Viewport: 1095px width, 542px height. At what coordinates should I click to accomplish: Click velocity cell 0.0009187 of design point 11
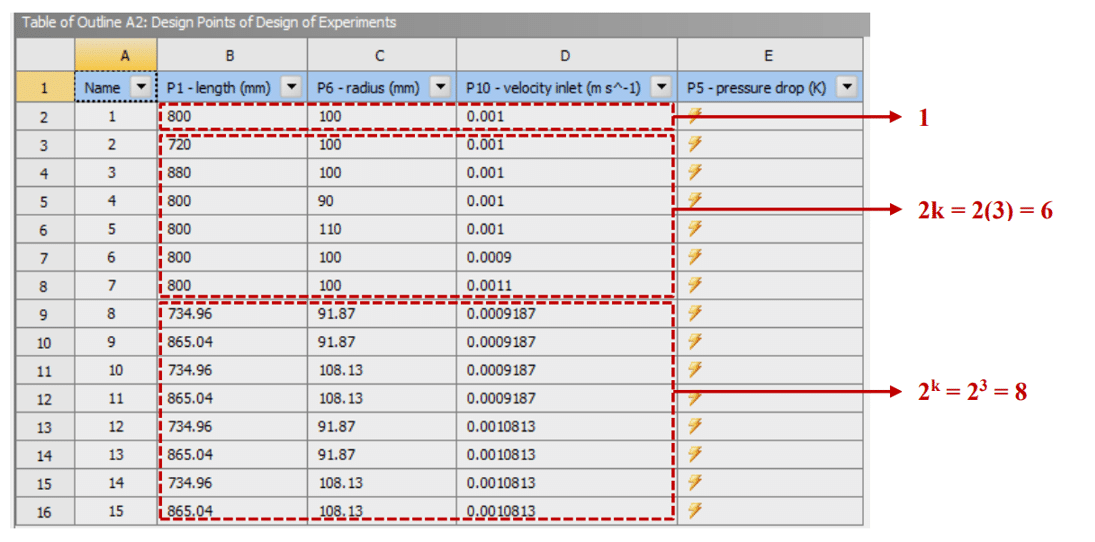[x=567, y=398]
